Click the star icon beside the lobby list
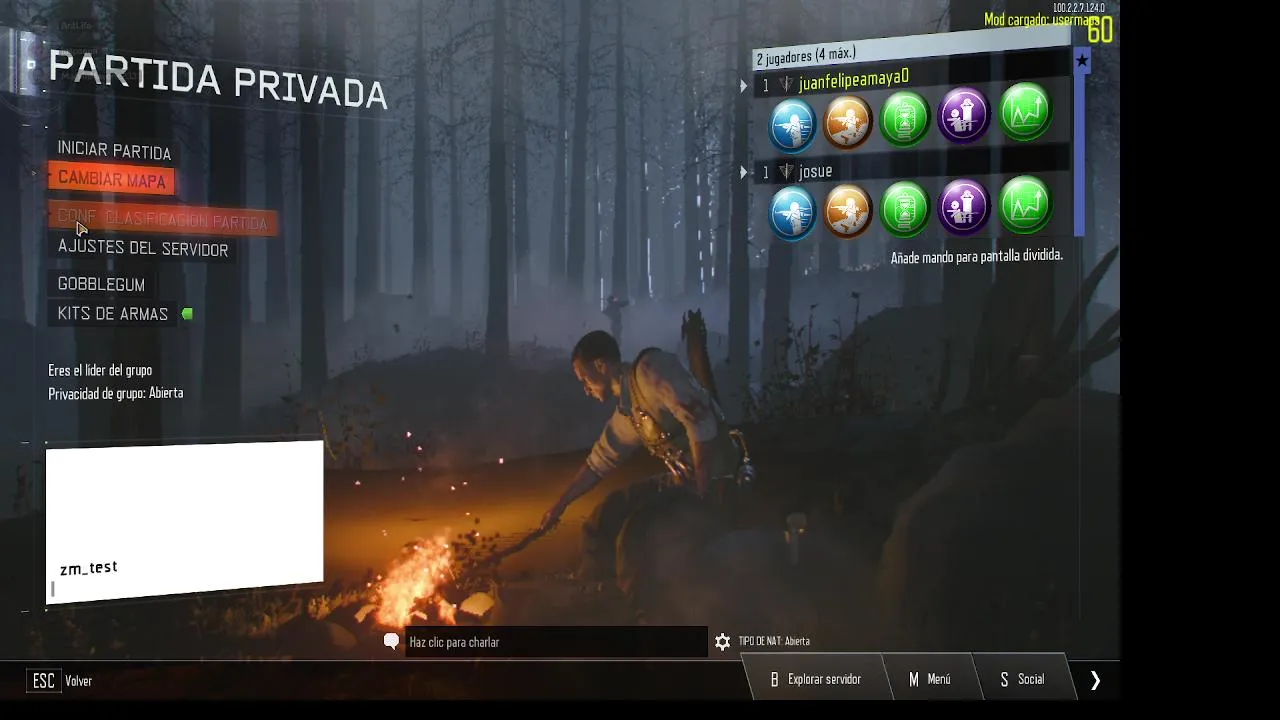1280x720 pixels. 1081,61
